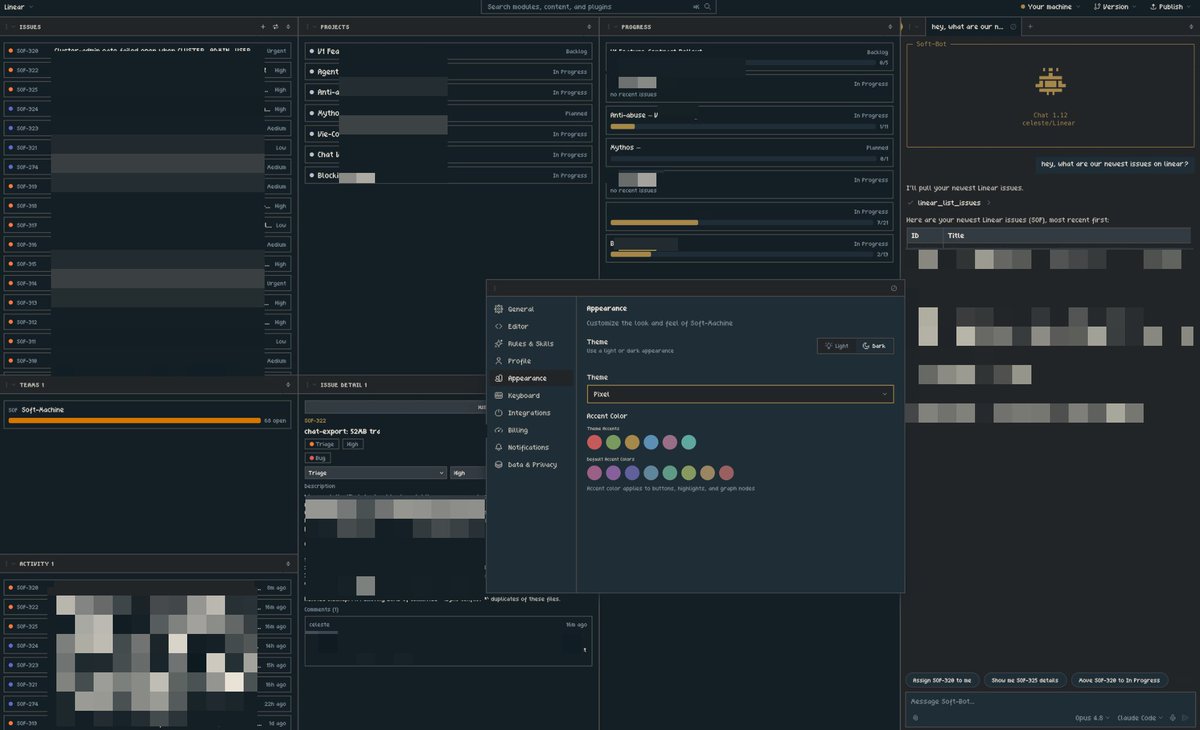
Task: Select the Soft-Machine team row
Action: point(147,414)
